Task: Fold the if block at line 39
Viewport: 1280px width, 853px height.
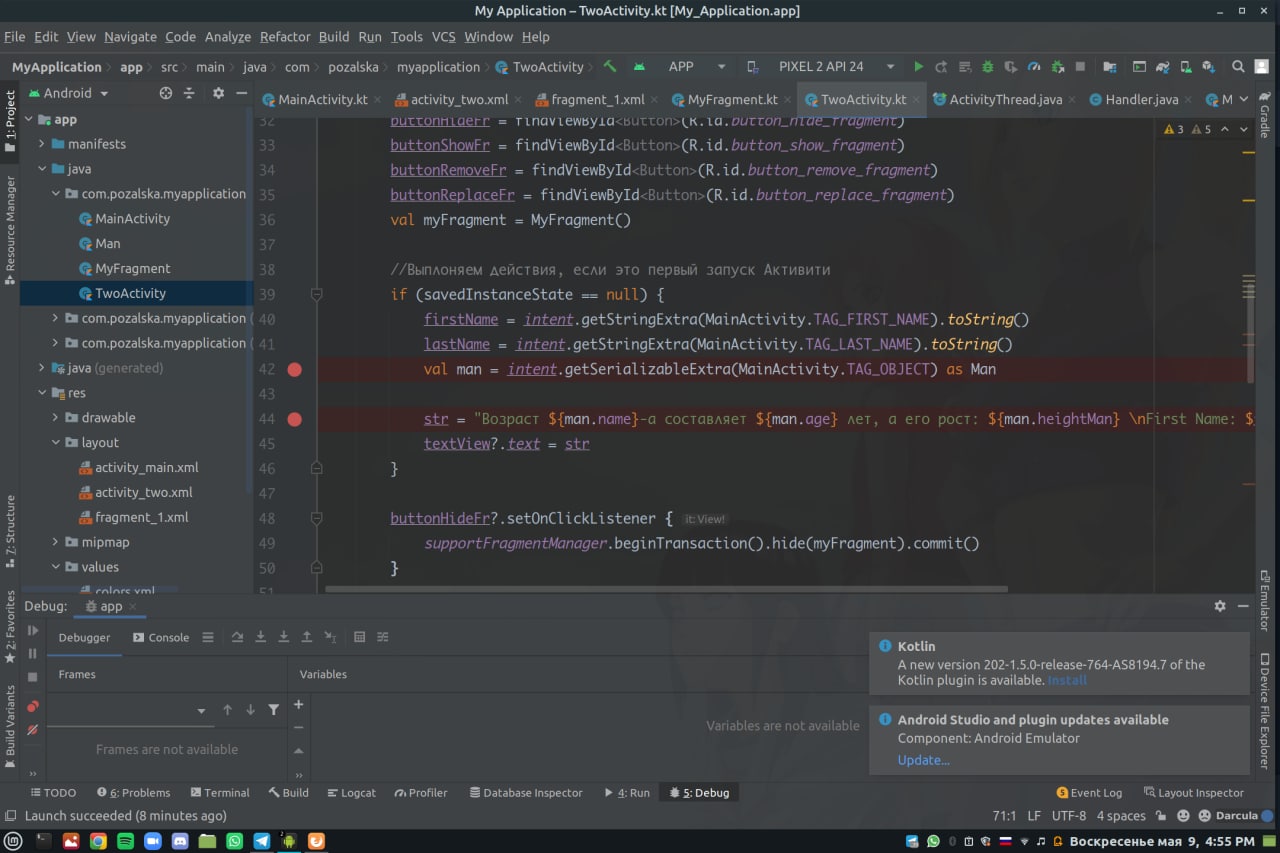Action: point(316,294)
